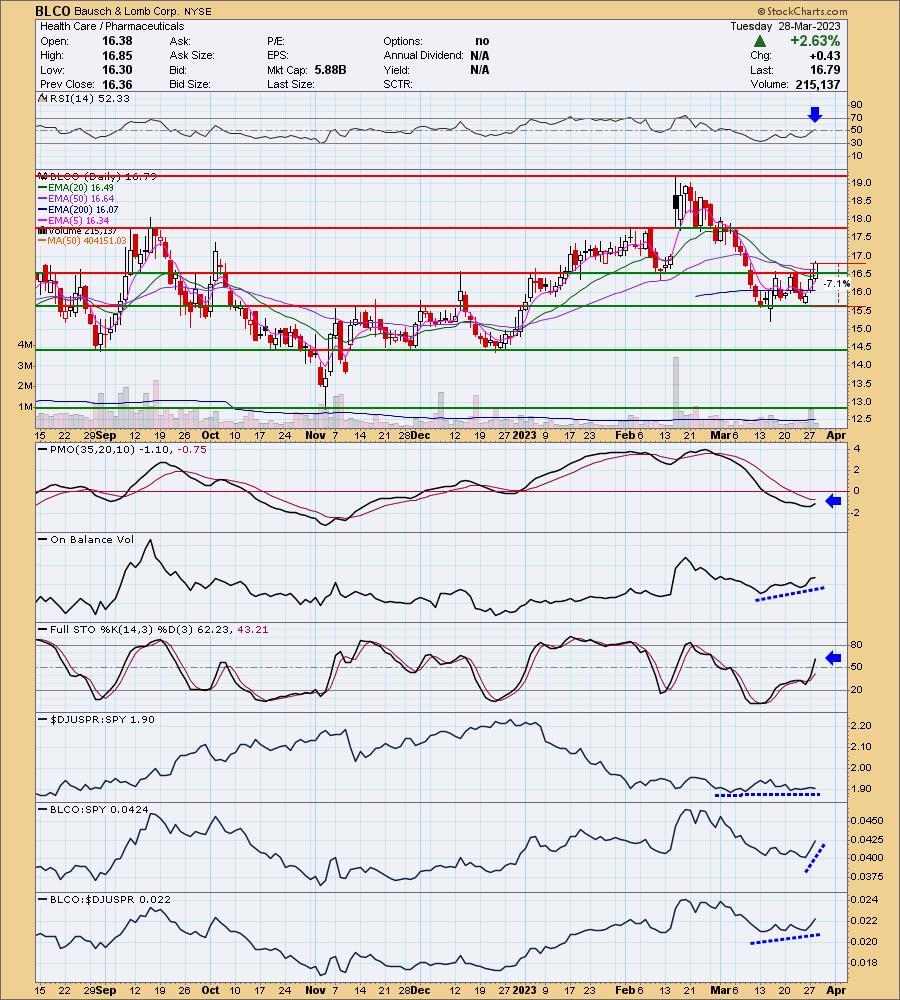Click the RSI(14) 52.33 indicator label
900x1000 pixels.
coord(89,98)
